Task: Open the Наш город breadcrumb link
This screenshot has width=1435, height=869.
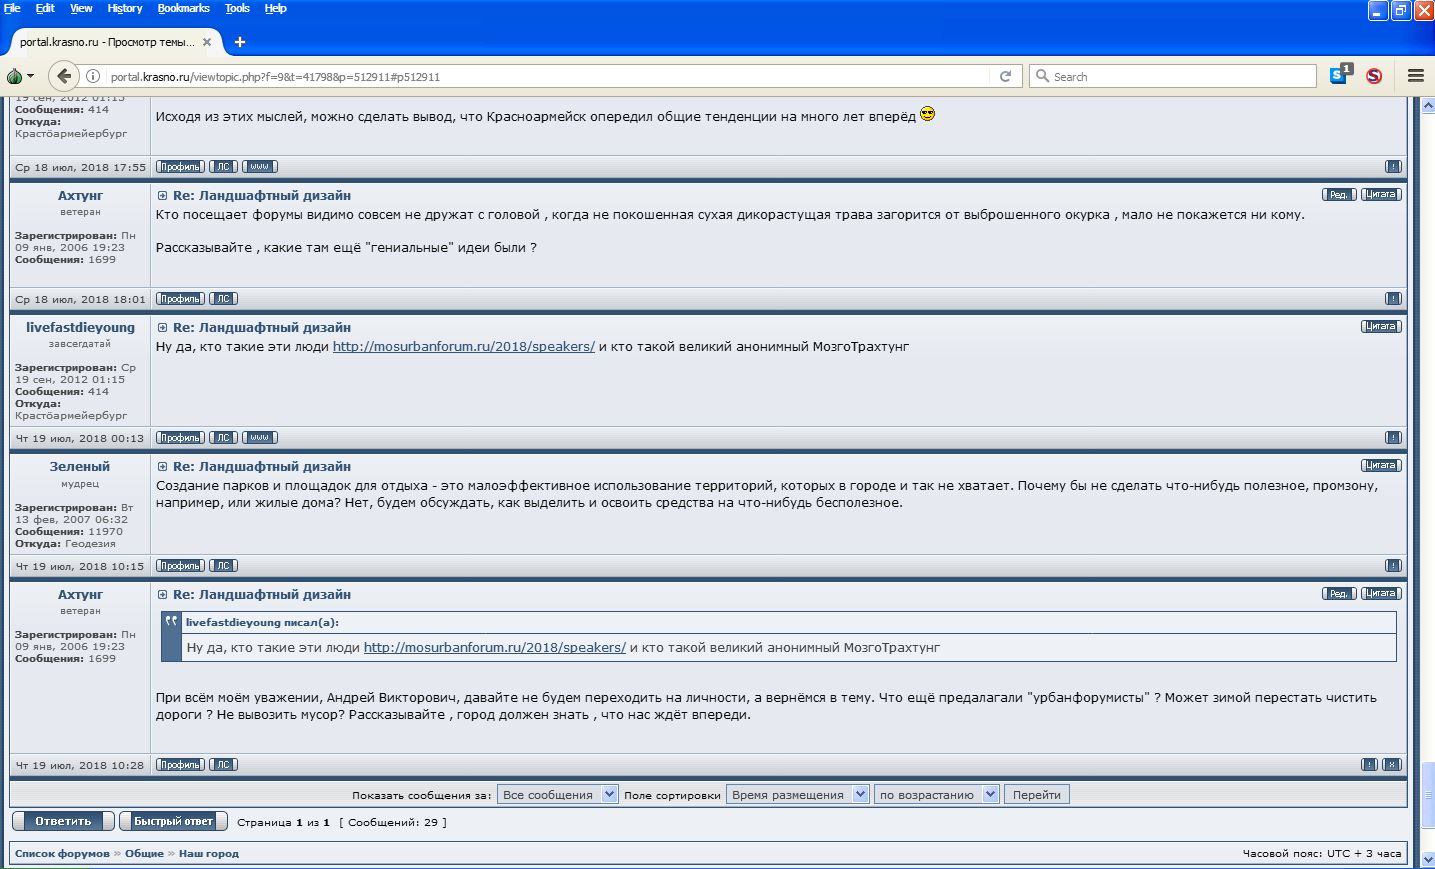Action: click(209, 854)
